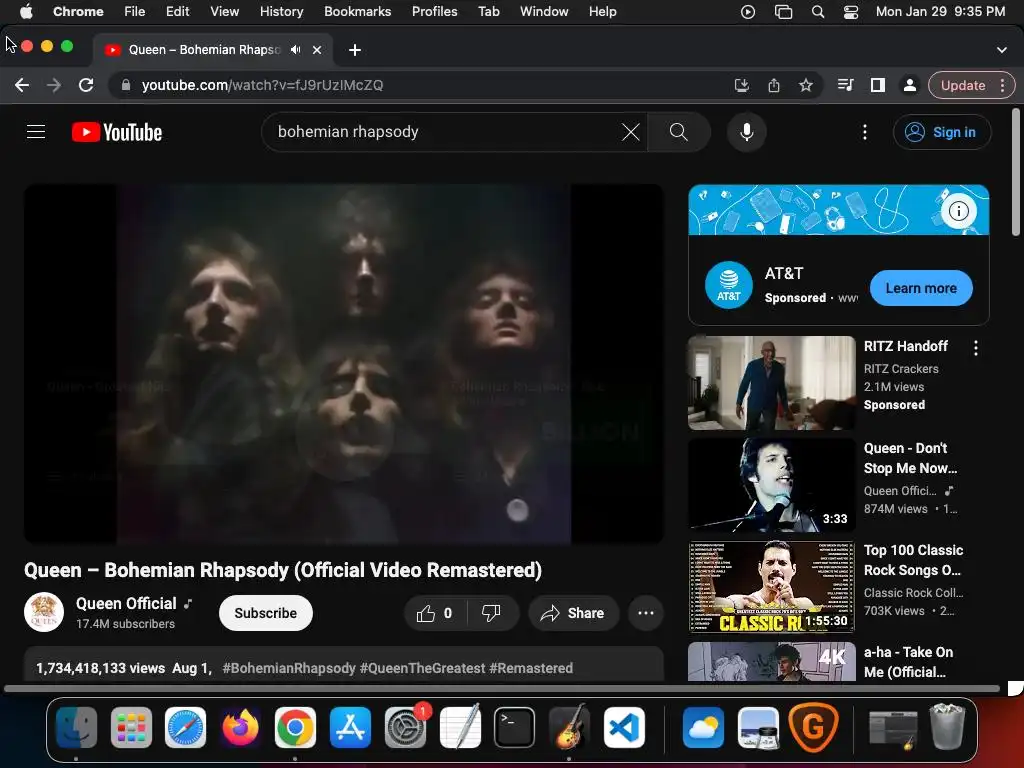Screen dimensions: 1024x768
Task: Open Queen - Don't Stop Me Now thumbnail
Action: tap(771, 485)
